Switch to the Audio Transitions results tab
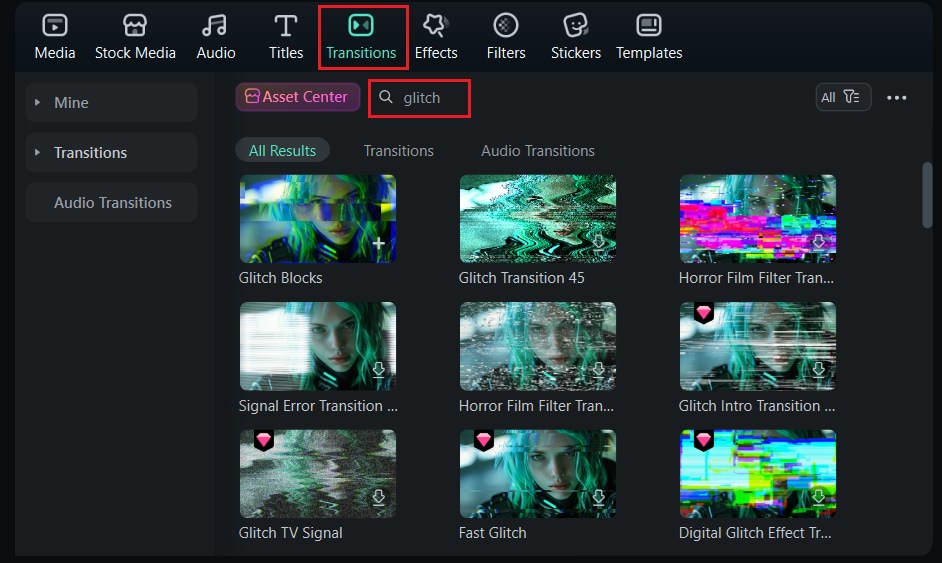The image size is (942, 563). click(538, 150)
